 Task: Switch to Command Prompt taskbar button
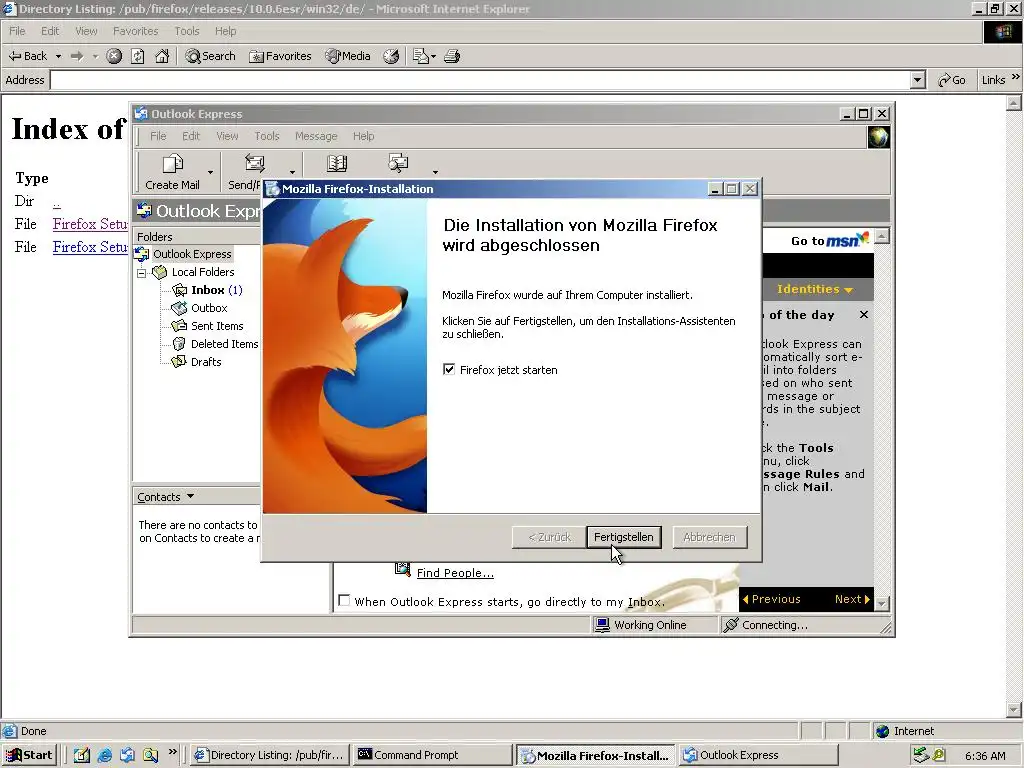[x=432, y=755]
